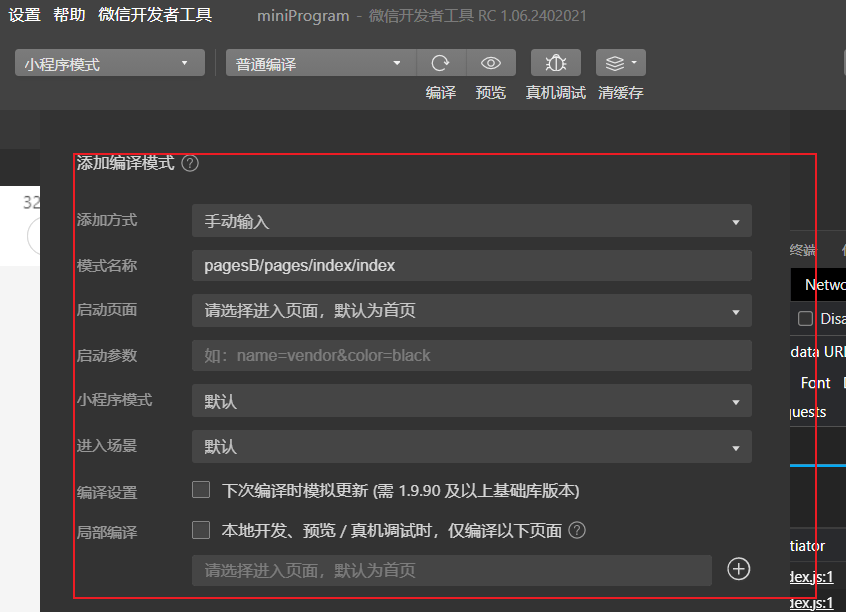Screen dimensions: 846x612
Task: Click the 清缓存 clear cache icon
Action: (x=612, y=62)
